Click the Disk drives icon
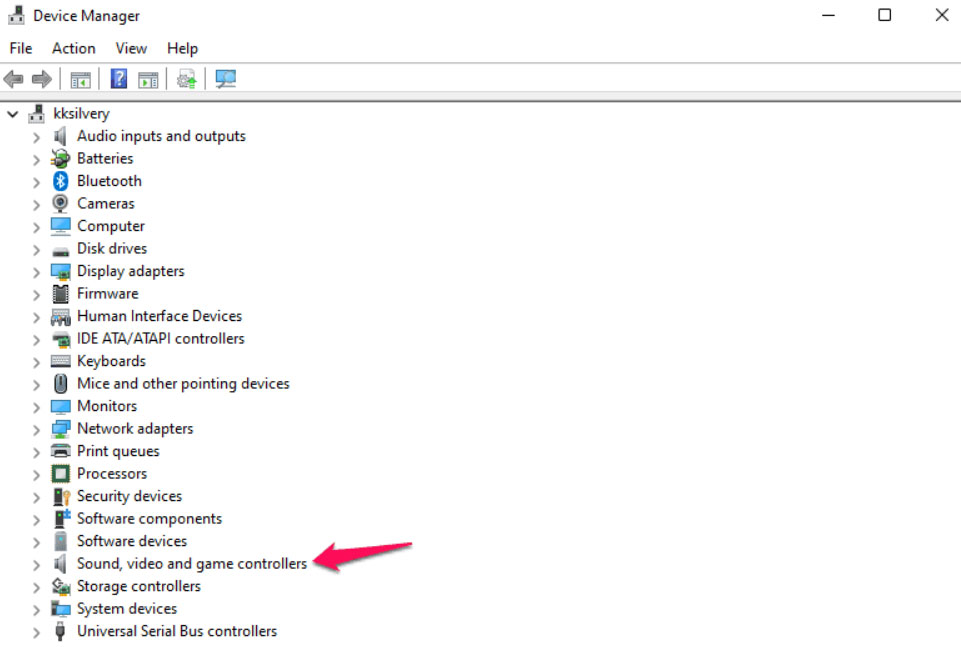This screenshot has width=961, height=647. click(x=60, y=250)
